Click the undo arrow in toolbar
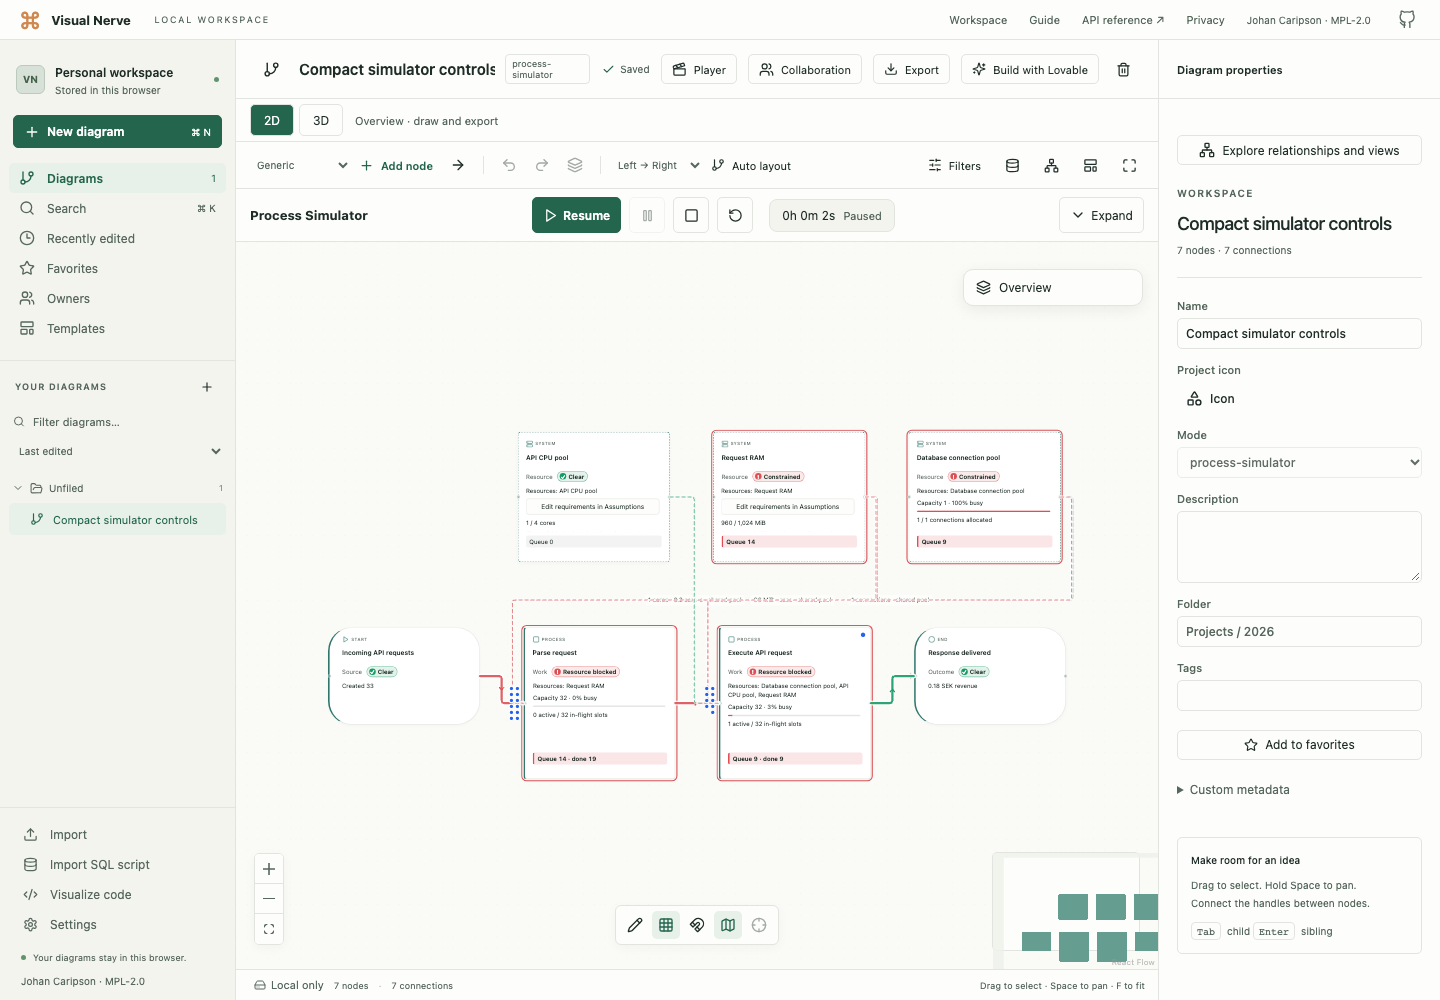 [509, 165]
